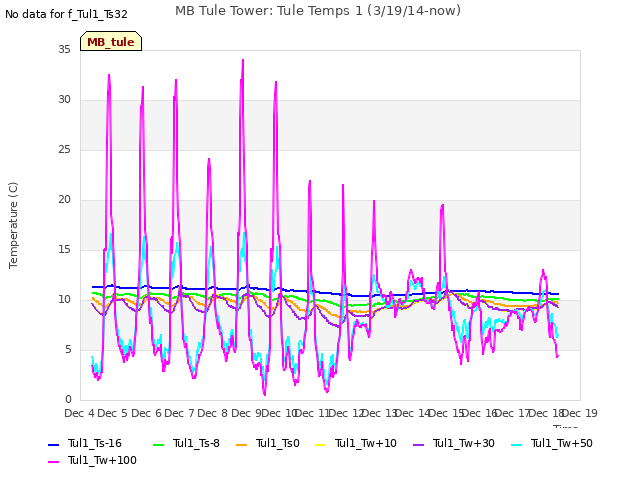Select the Tul1_Tw+100 legend label
Viewport: 640px width, 480px height.
pyautogui.click(x=102, y=461)
